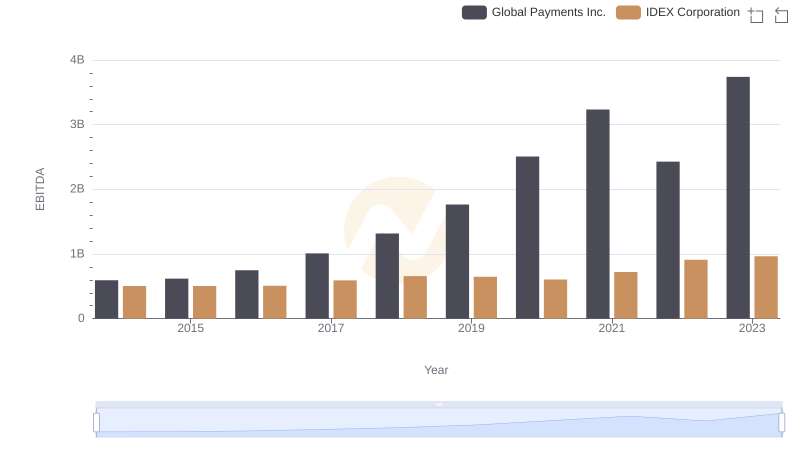
Task: Select Global Payments 2017 bar
Action: click(x=317, y=286)
